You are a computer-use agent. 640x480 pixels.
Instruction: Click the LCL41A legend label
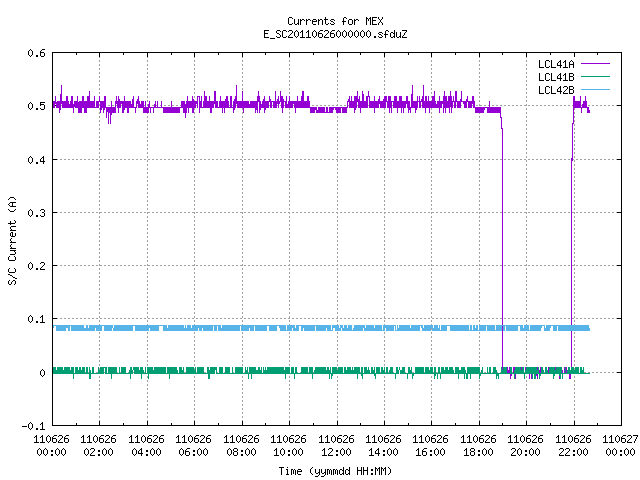tap(556, 64)
